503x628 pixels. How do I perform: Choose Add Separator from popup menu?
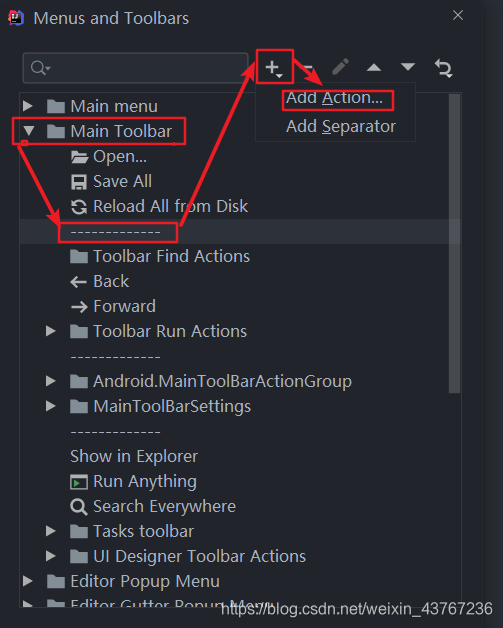(x=341, y=127)
